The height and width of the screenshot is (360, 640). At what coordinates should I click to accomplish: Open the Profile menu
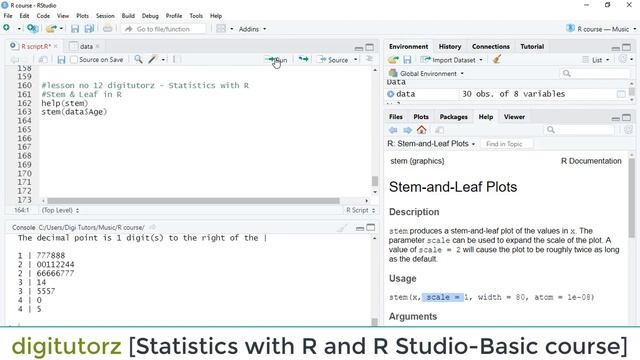(174, 16)
